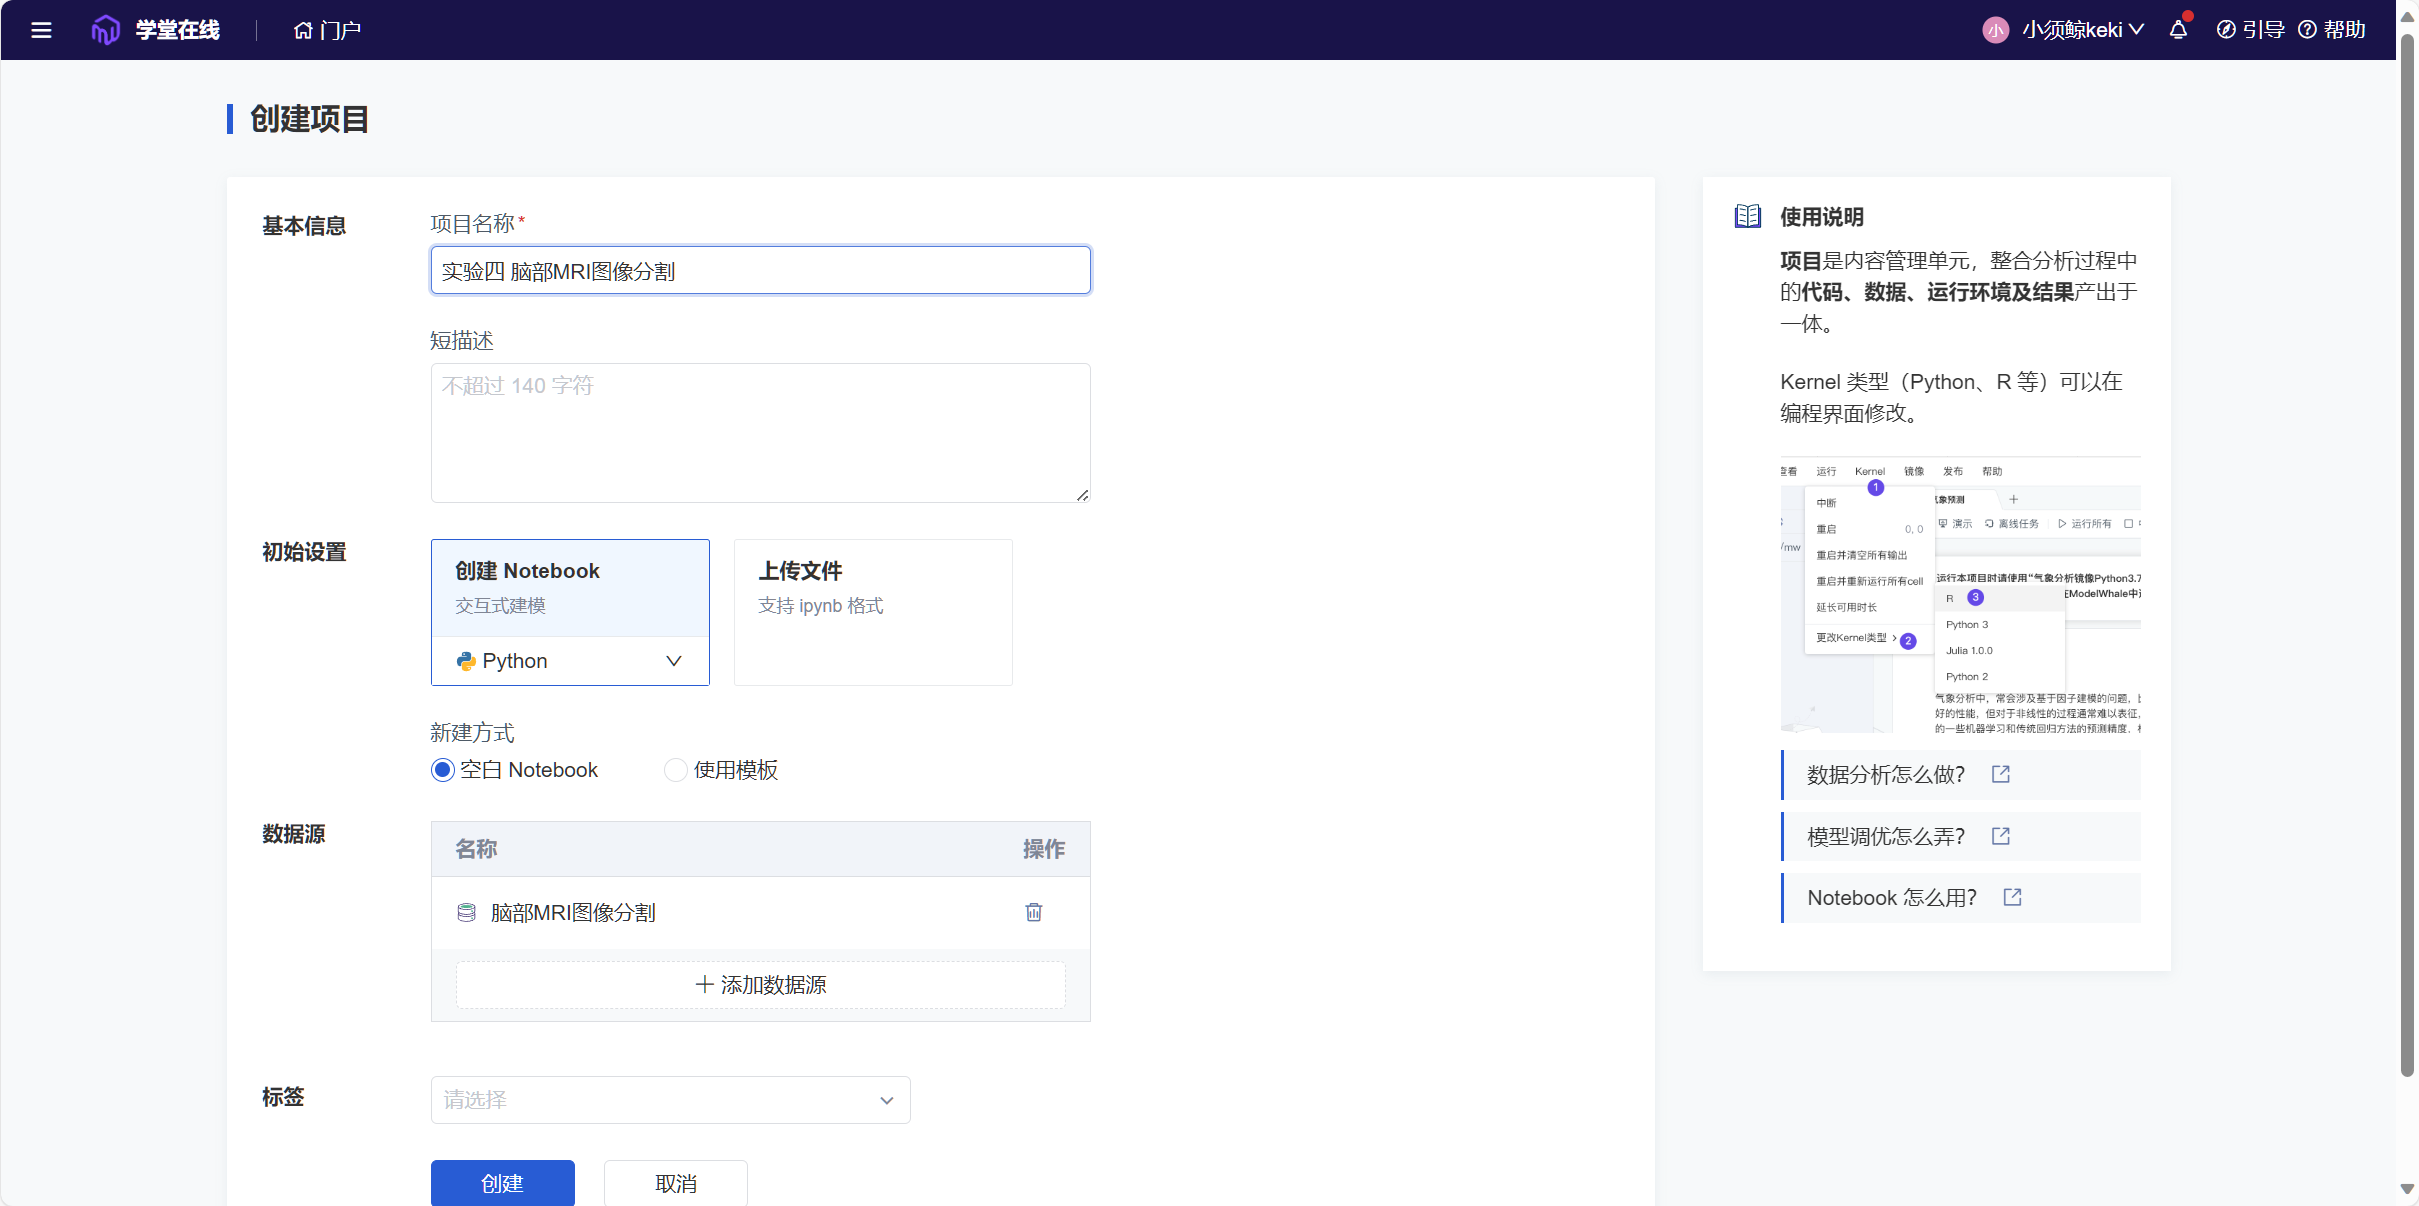Click the 学堂在线 logo icon
2419x1206 pixels.
click(105, 30)
